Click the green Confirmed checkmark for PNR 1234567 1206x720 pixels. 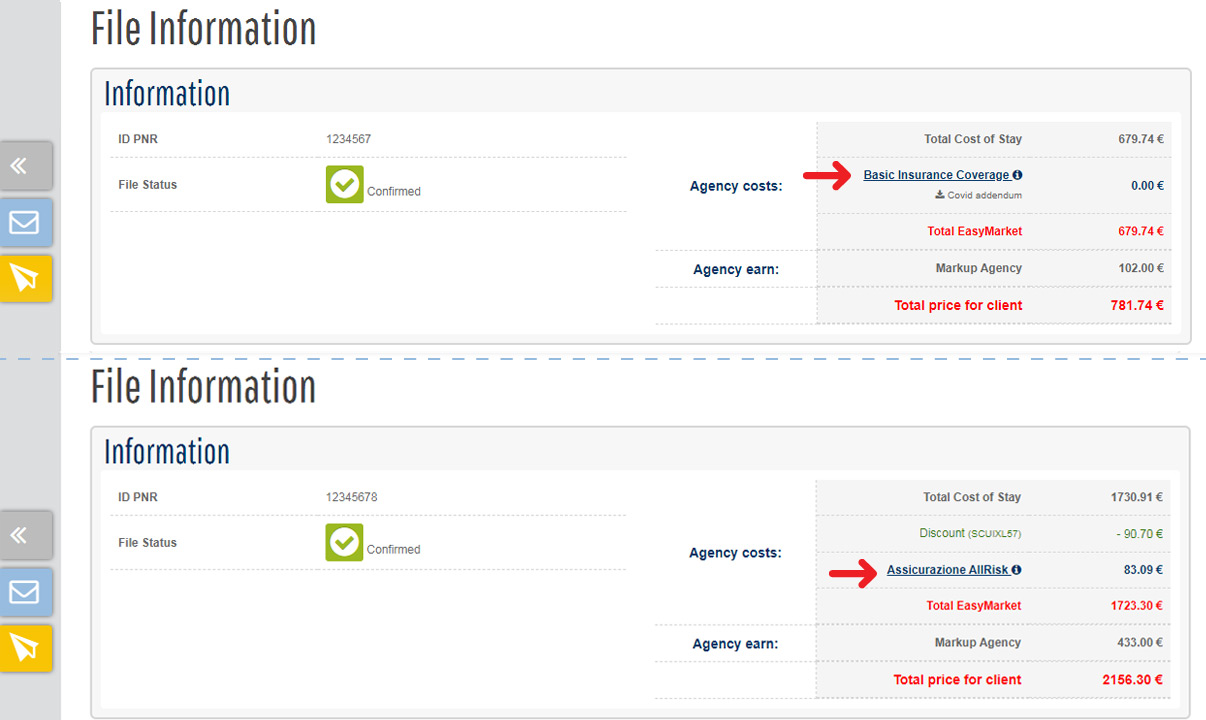click(344, 185)
